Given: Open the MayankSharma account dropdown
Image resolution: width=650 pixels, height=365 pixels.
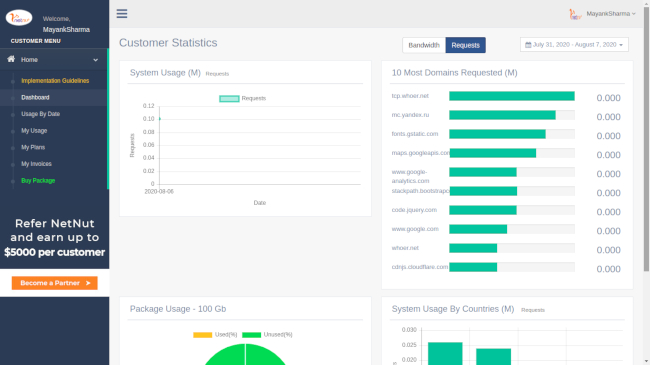Looking at the screenshot, I should tap(611, 14).
